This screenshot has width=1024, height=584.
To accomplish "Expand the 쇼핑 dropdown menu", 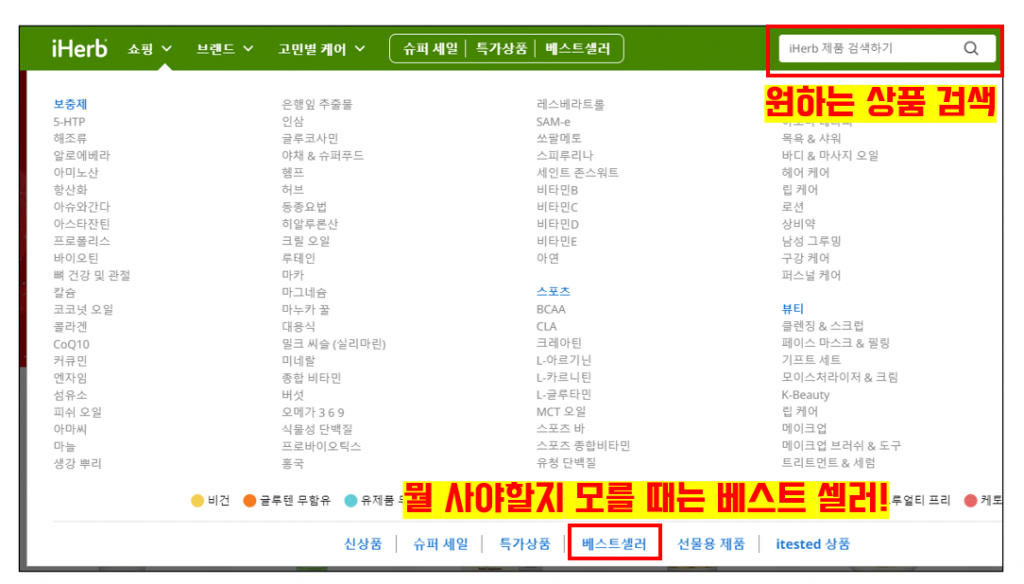I will [150, 49].
